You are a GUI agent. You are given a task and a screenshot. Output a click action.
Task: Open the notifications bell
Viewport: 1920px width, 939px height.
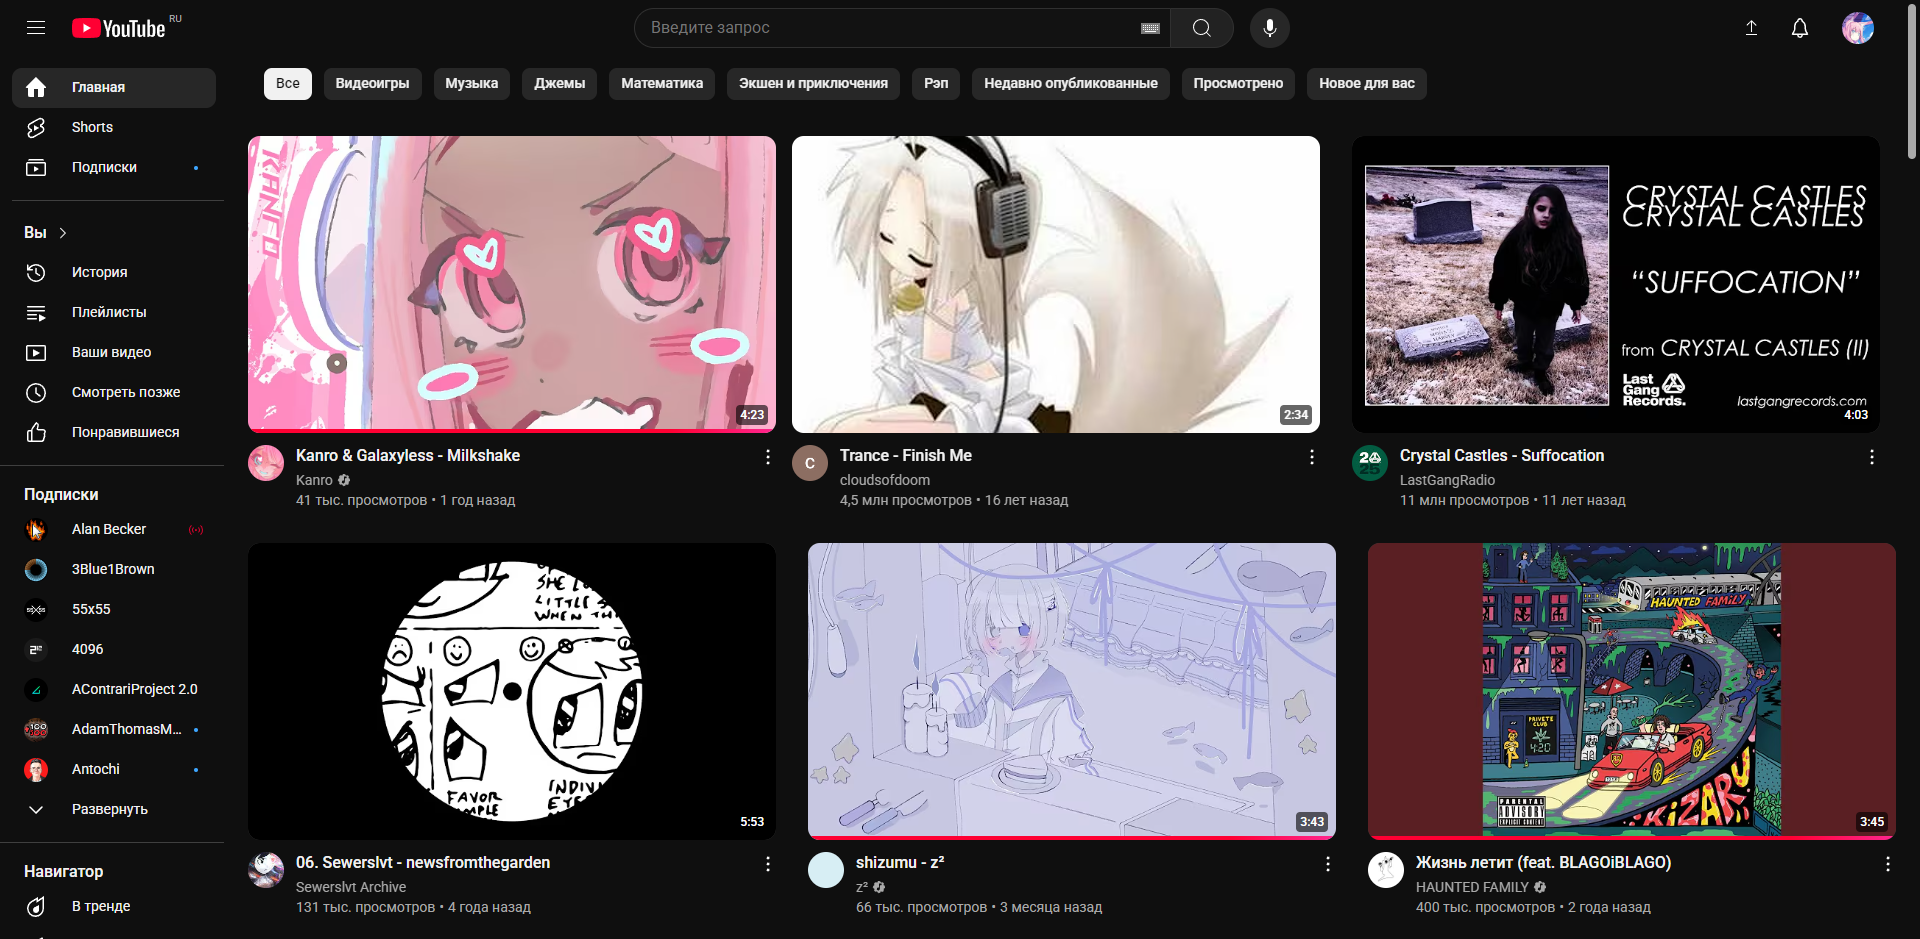(1800, 28)
